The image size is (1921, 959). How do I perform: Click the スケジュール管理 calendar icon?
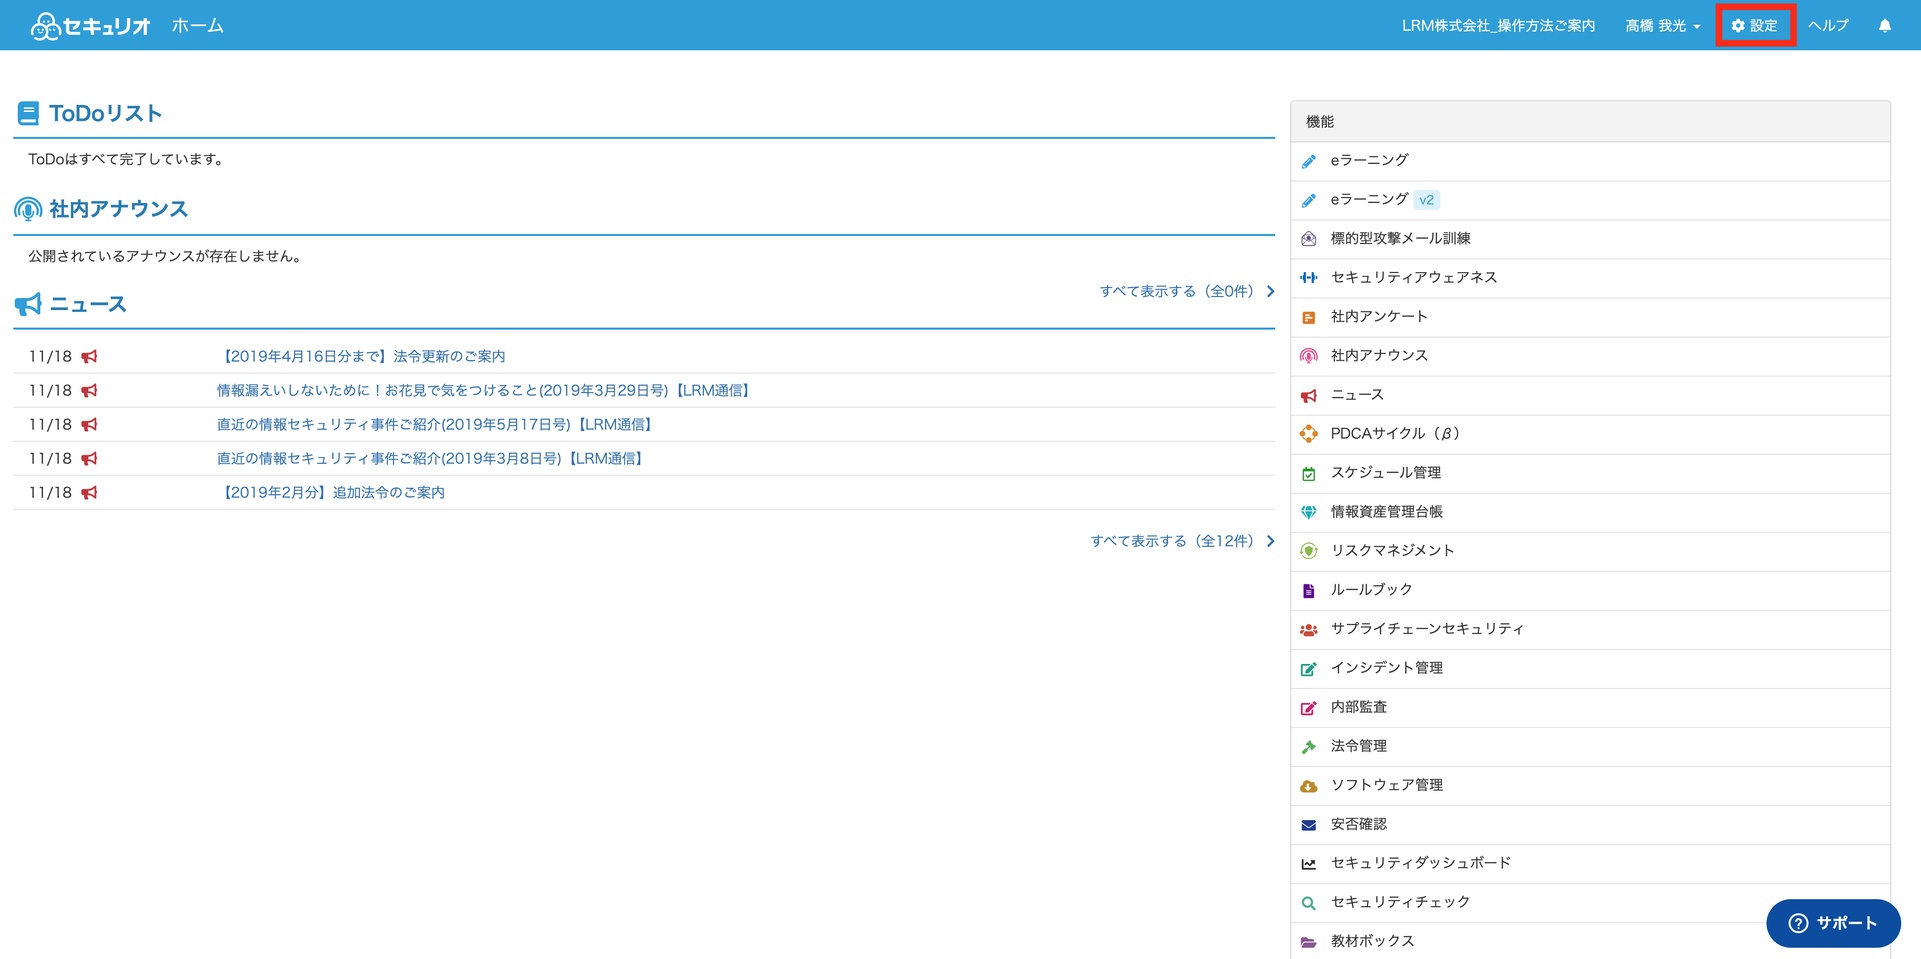1308,473
